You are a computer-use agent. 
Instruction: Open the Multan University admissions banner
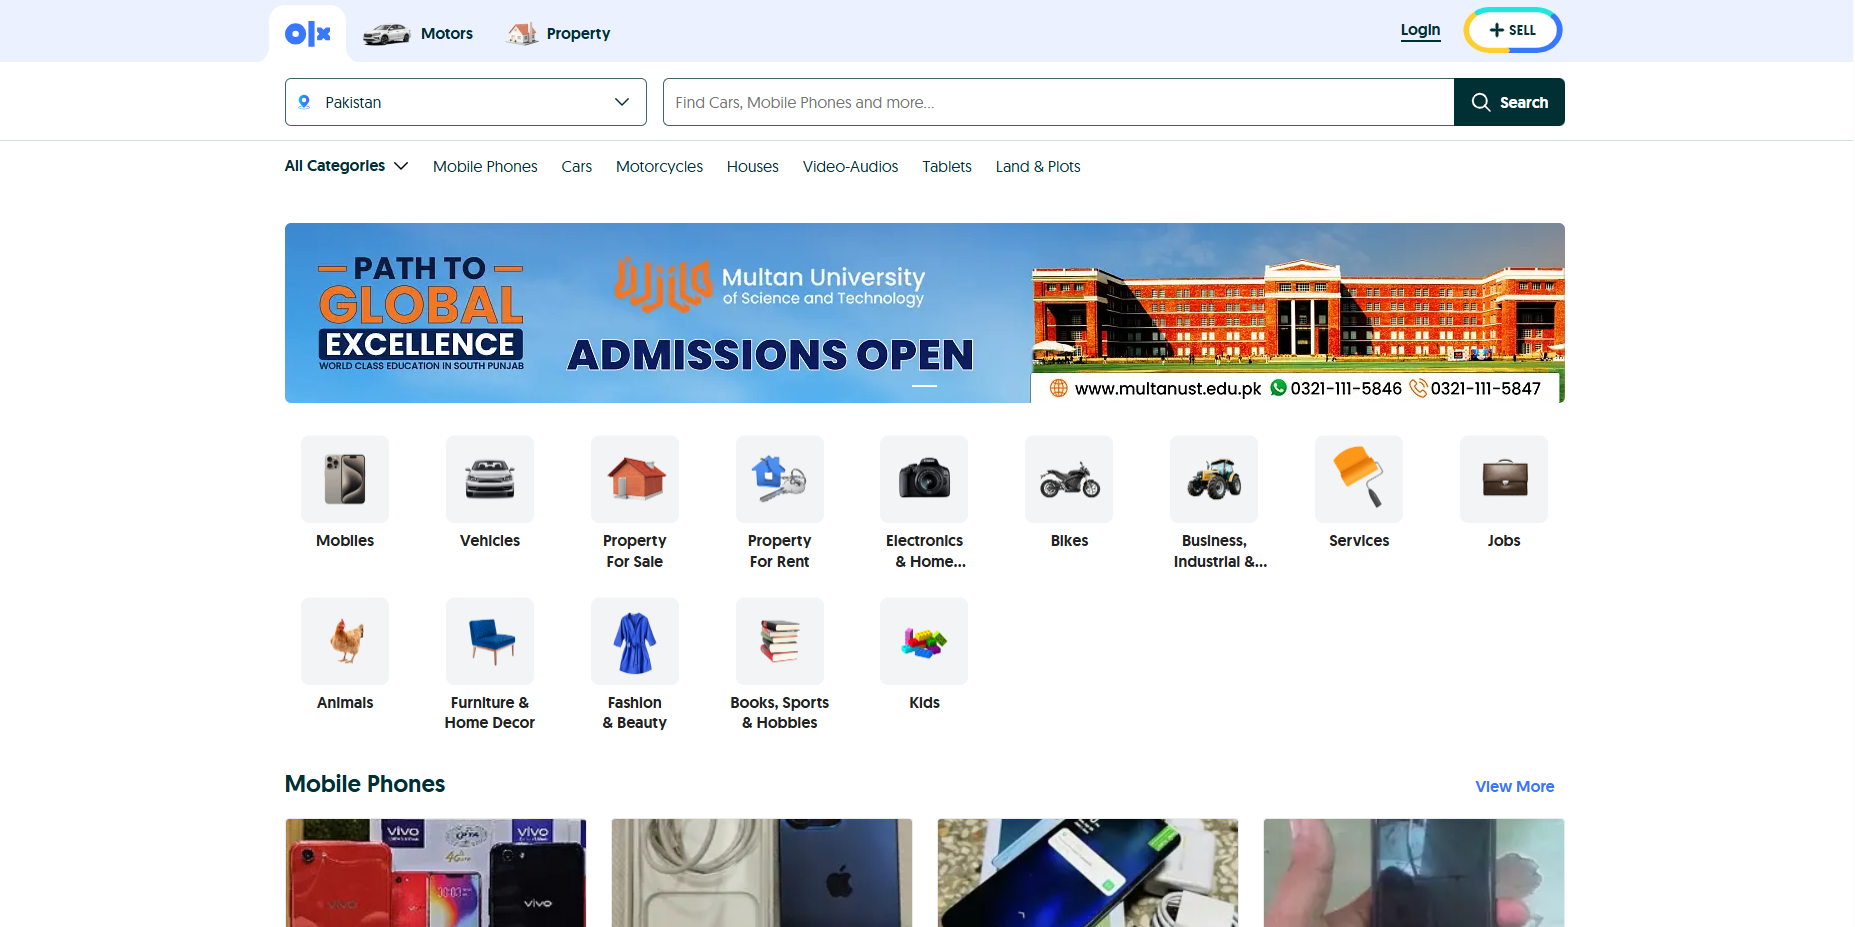click(925, 313)
